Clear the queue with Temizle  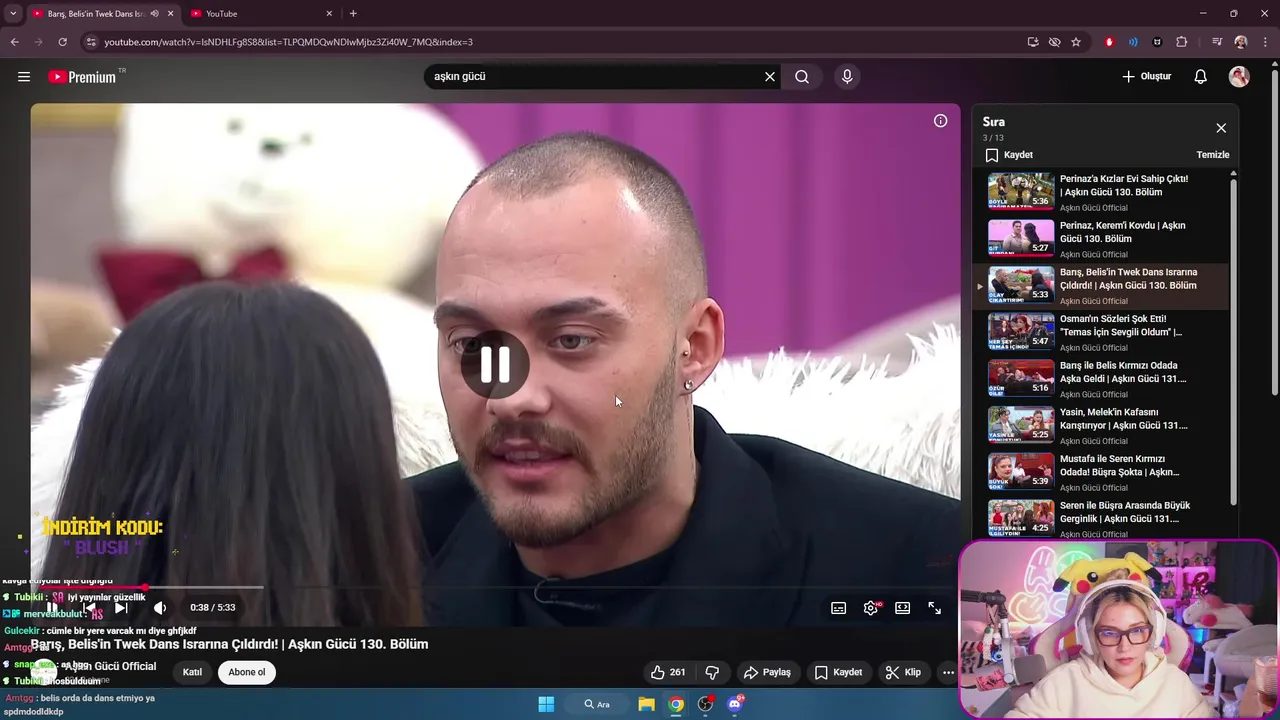1213,155
